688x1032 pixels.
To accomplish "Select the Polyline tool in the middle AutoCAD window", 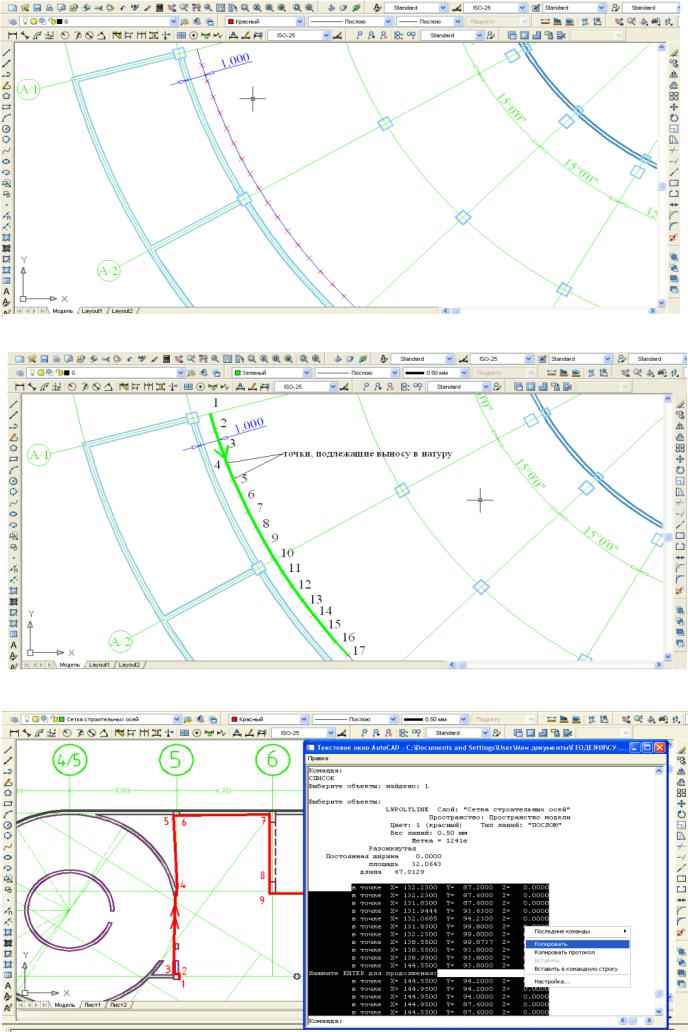I will [13, 426].
